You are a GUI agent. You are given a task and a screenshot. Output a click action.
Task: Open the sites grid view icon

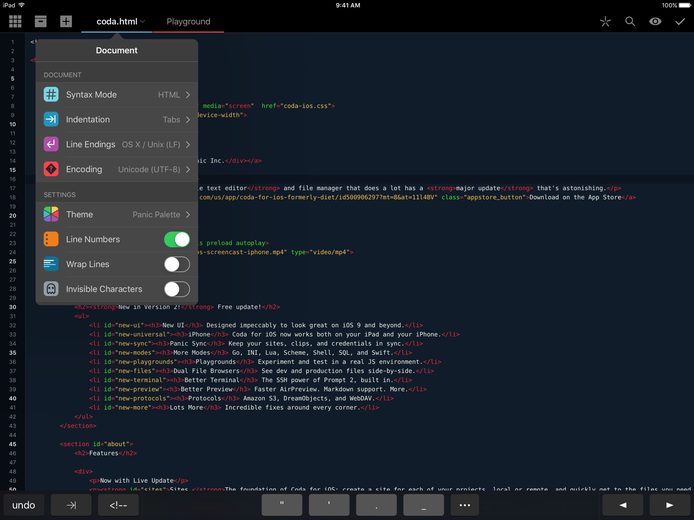coord(15,21)
